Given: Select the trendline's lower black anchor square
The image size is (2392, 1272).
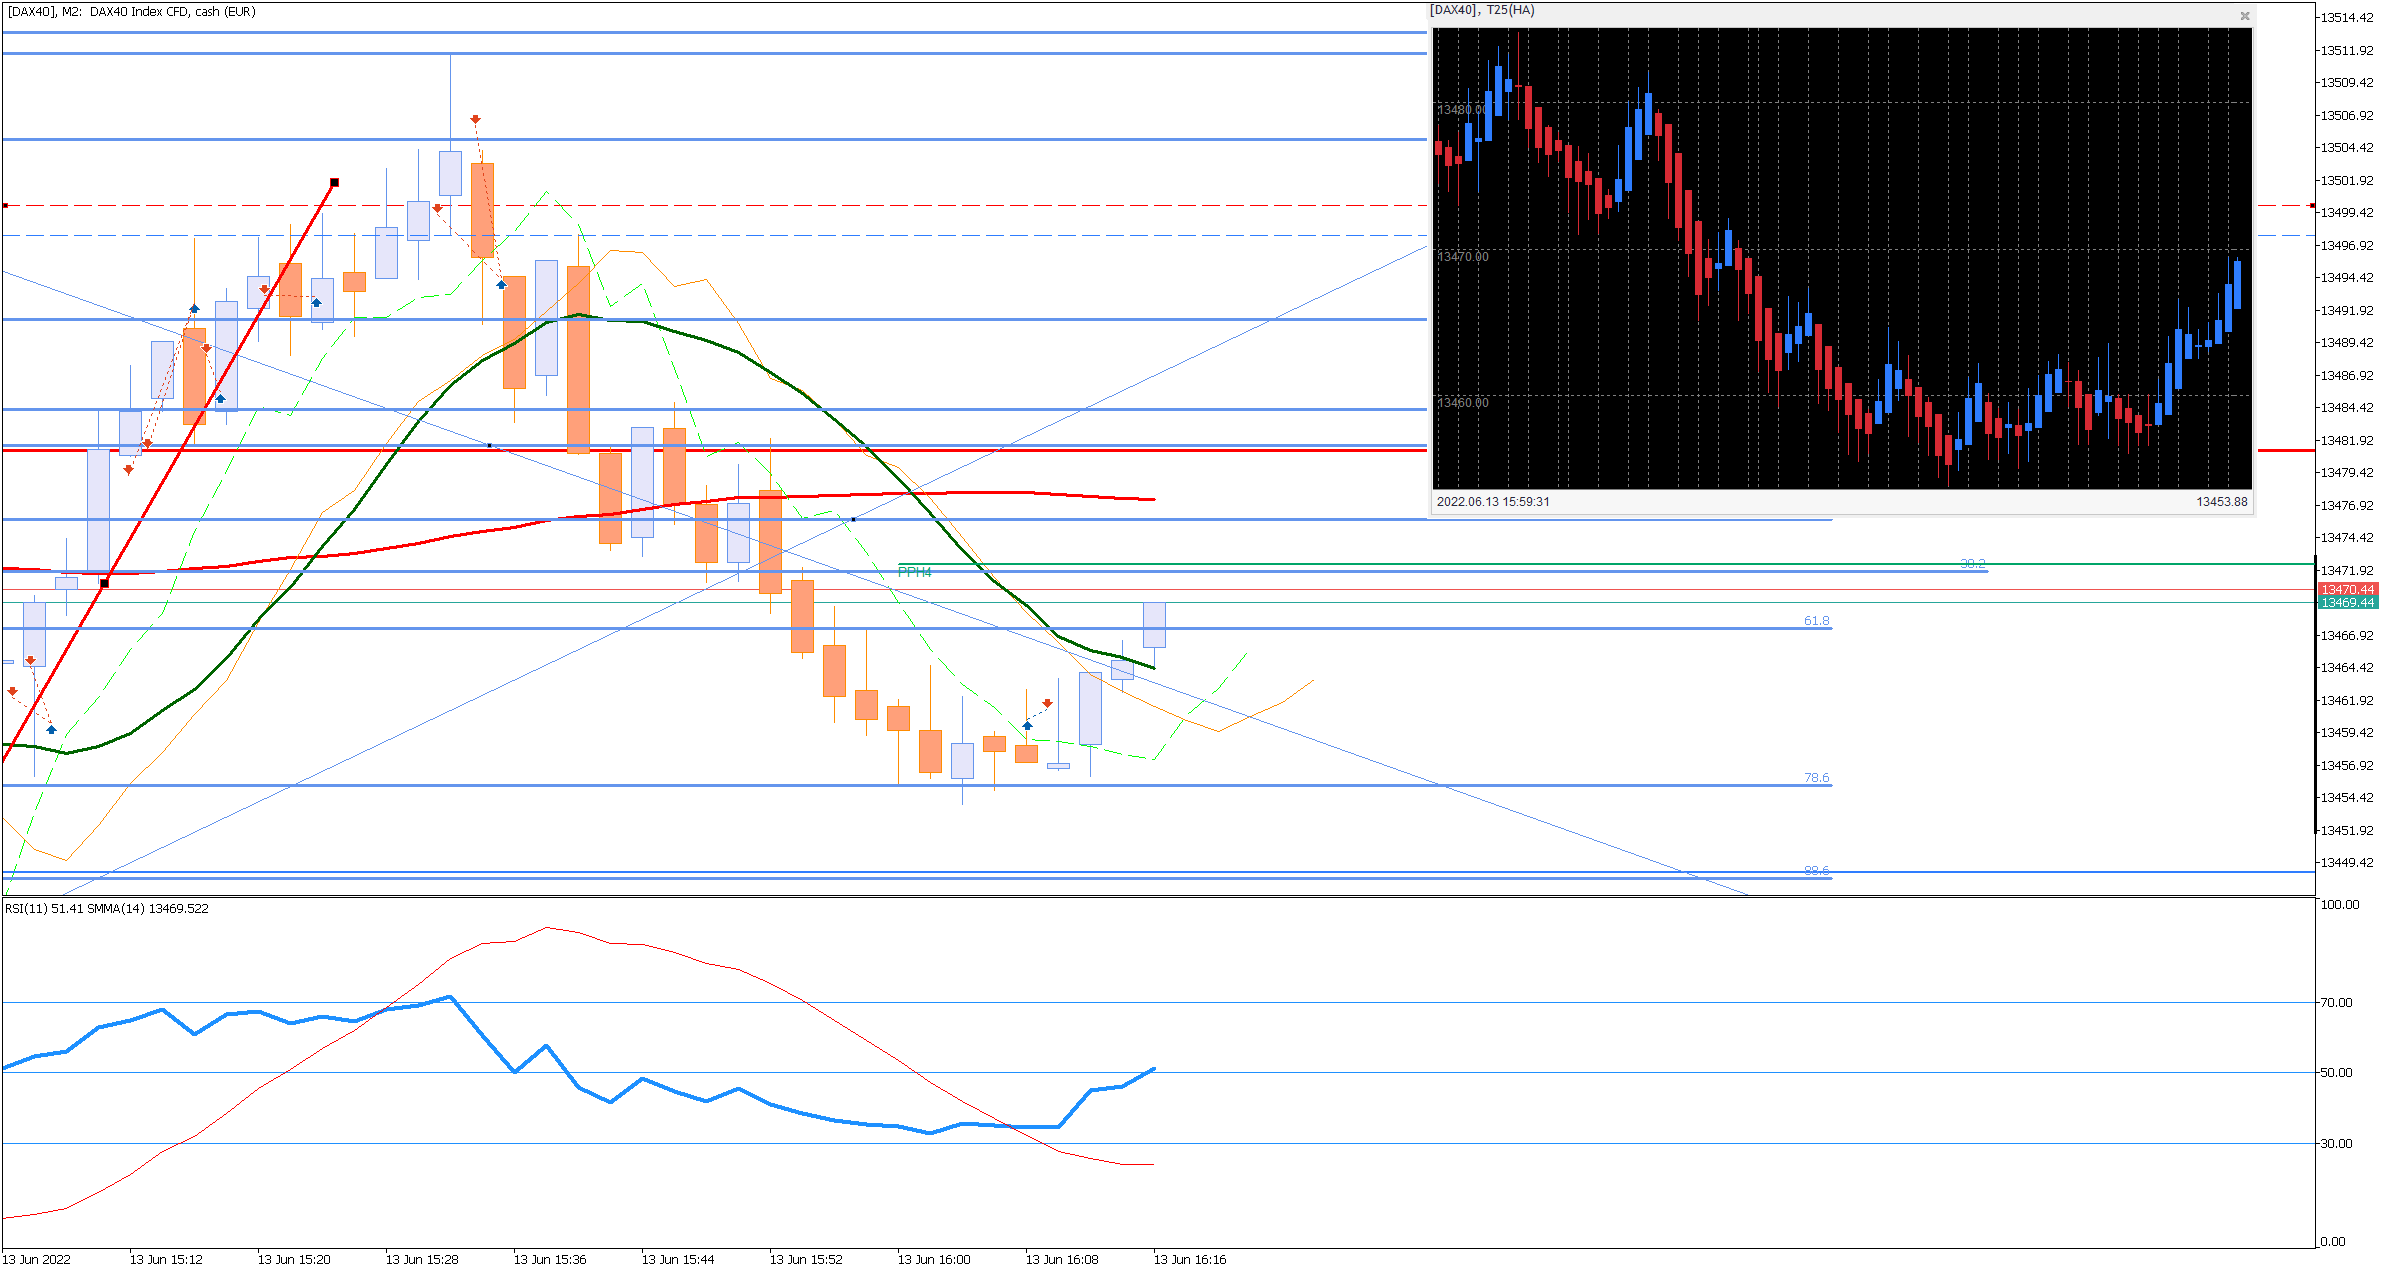Looking at the screenshot, I should point(105,584).
